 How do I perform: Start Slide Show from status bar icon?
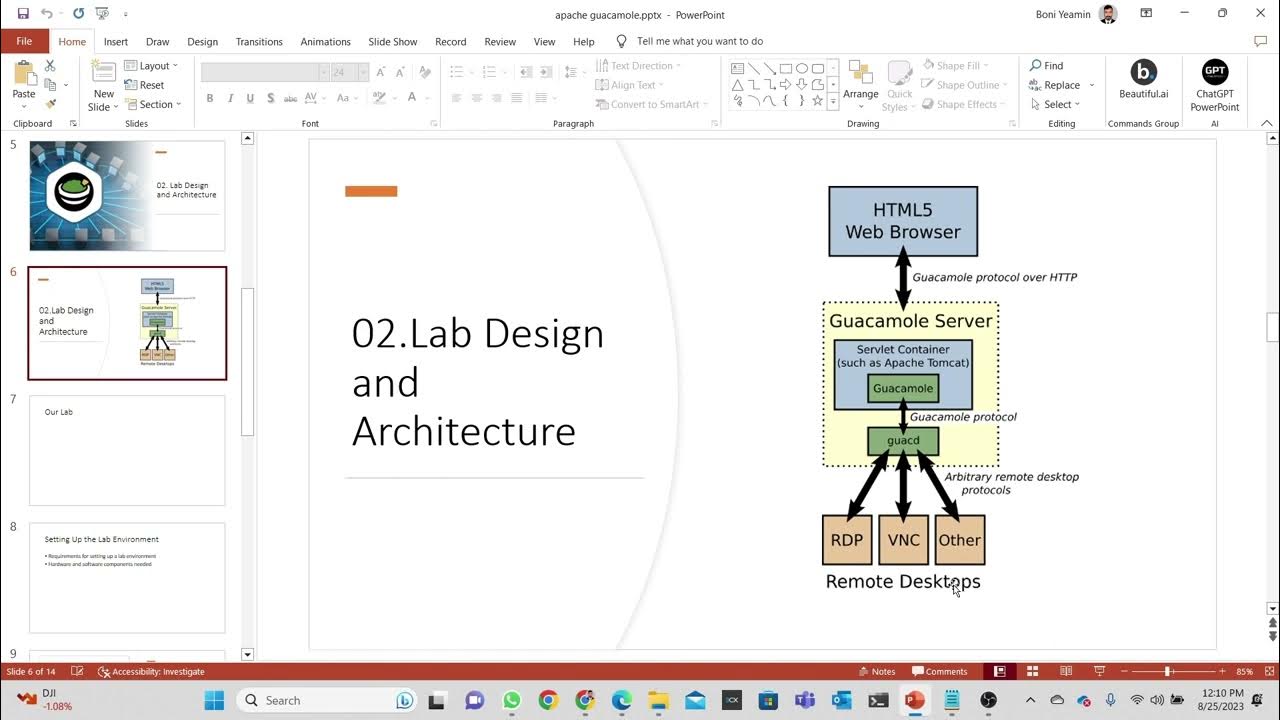[1100, 671]
